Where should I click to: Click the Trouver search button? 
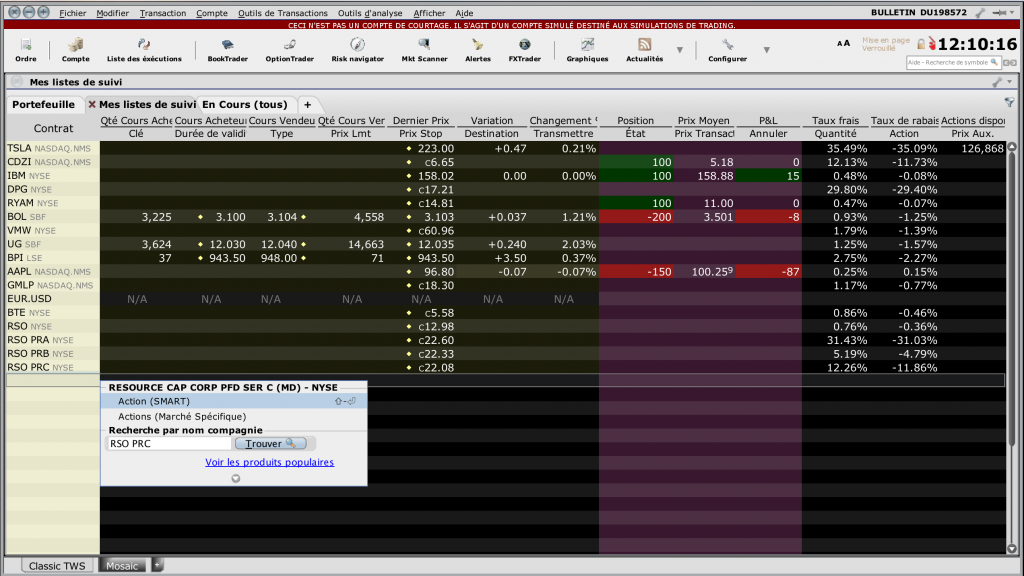[271, 443]
